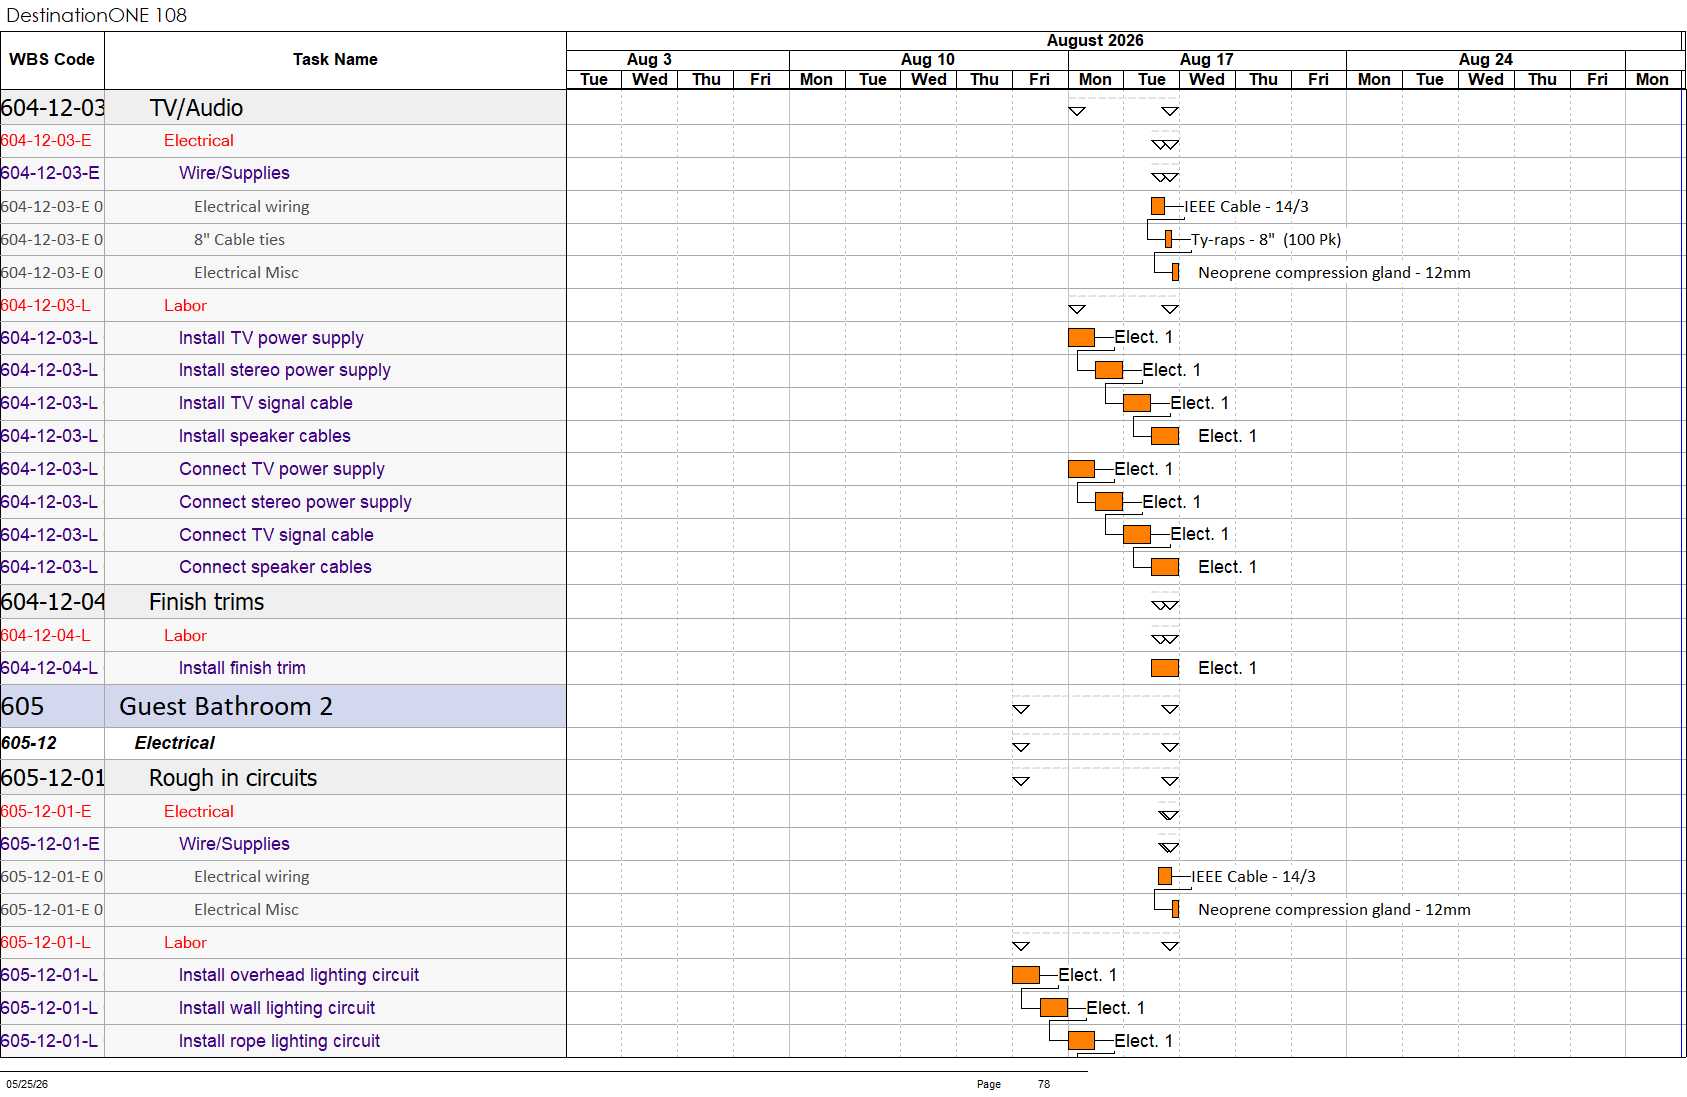Select the IEEE Cable bar in TV/Audio

point(1158,206)
